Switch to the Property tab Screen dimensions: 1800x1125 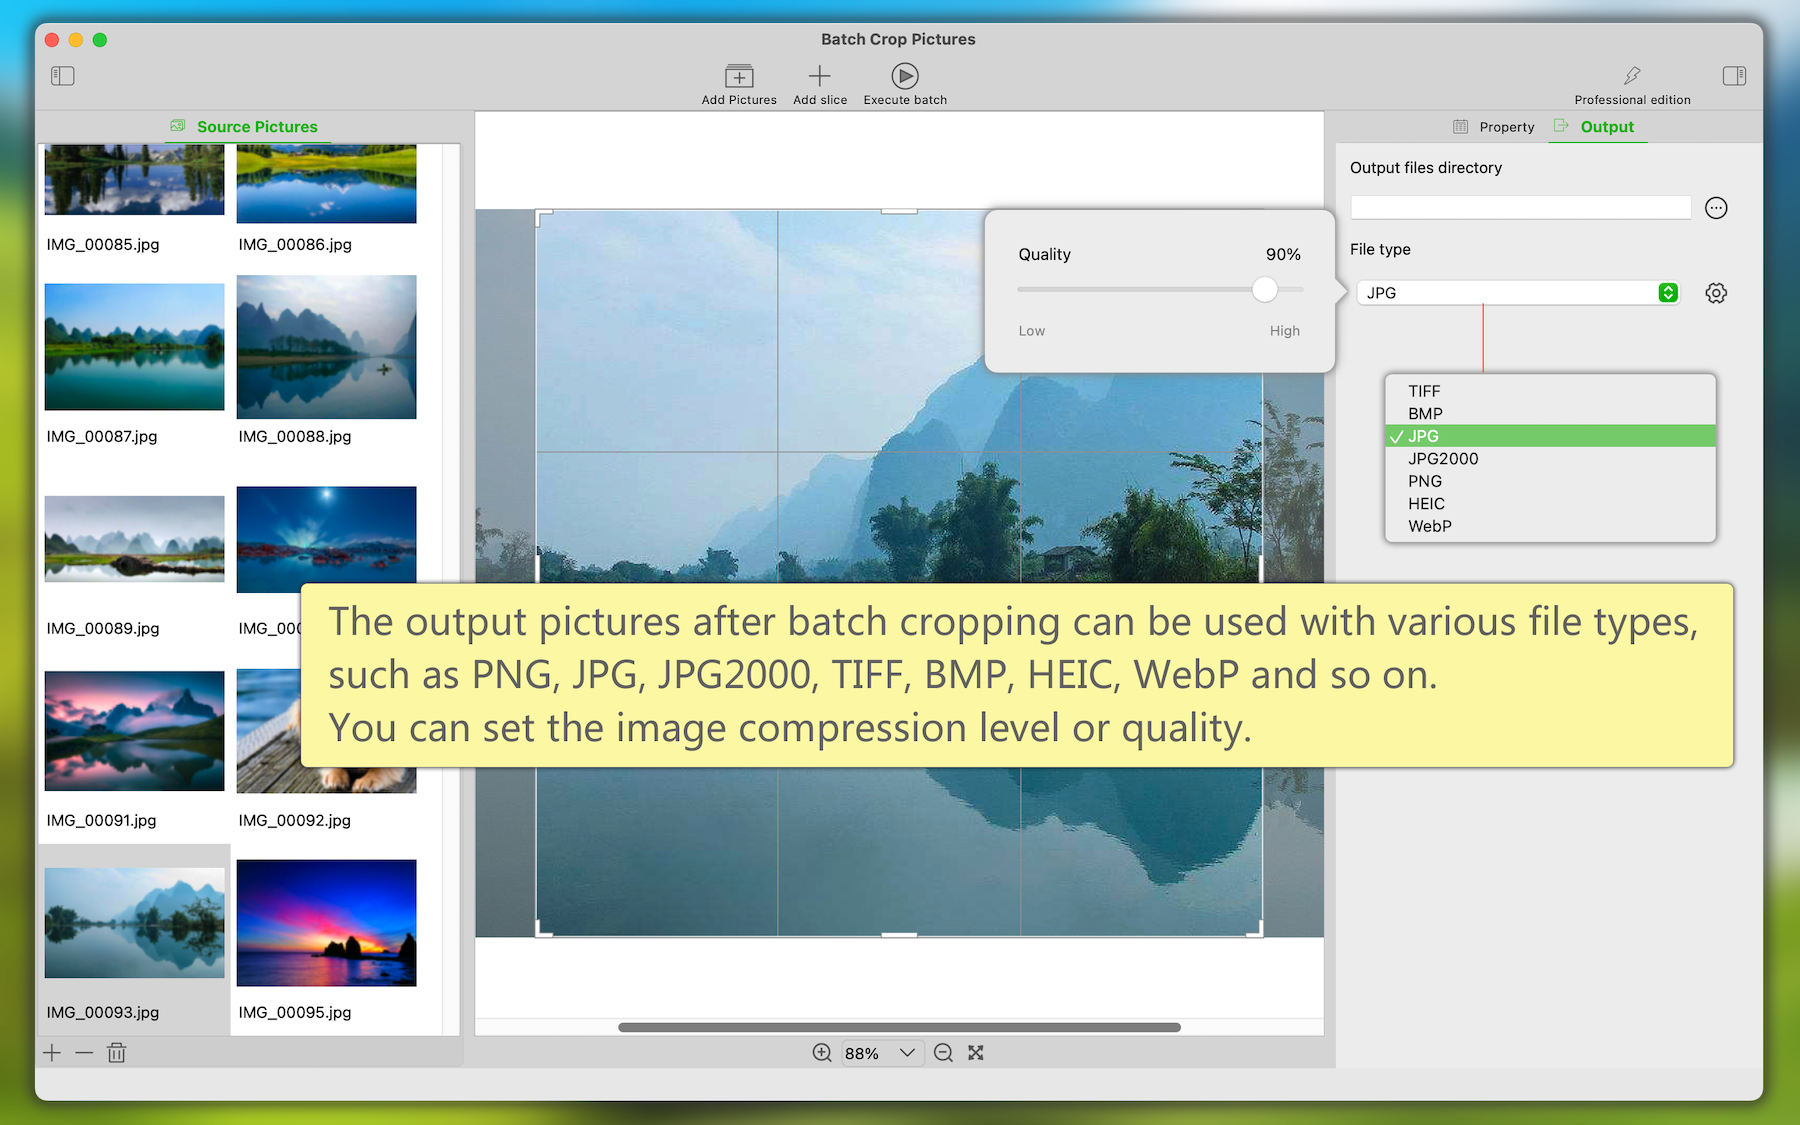point(1494,127)
